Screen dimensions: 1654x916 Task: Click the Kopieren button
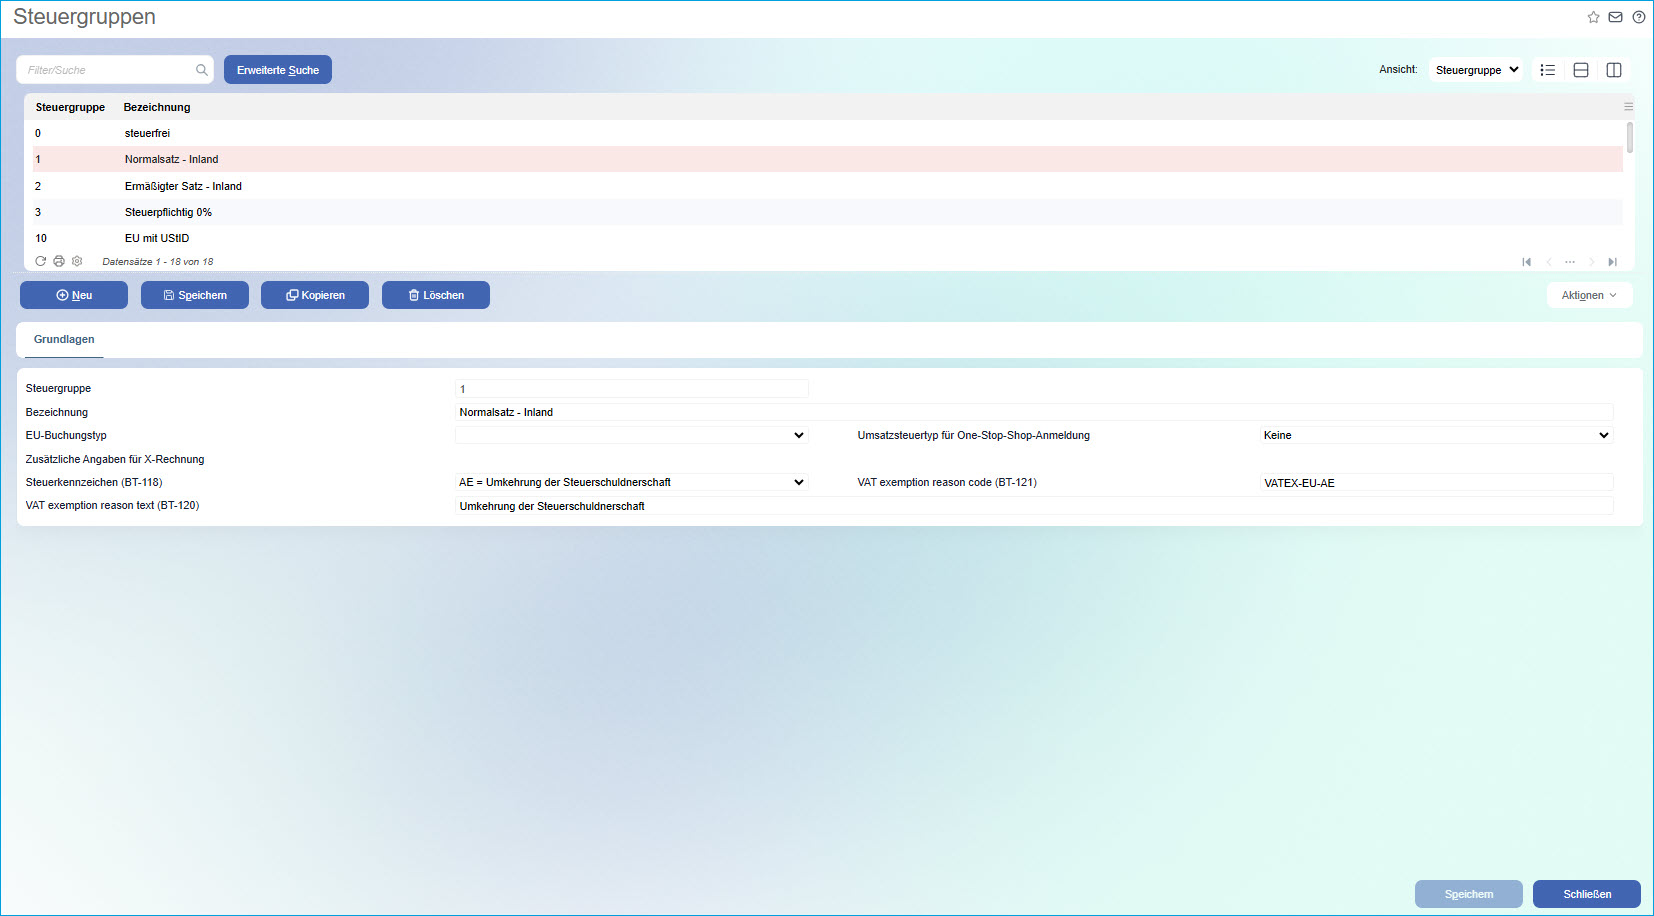315,295
